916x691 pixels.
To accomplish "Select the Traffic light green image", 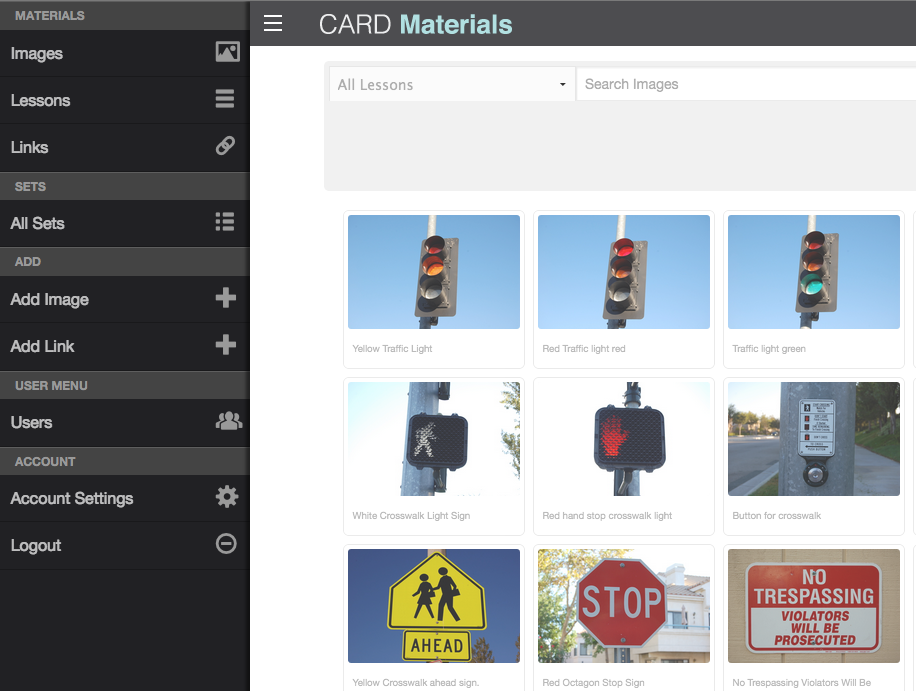I will pos(814,272).
